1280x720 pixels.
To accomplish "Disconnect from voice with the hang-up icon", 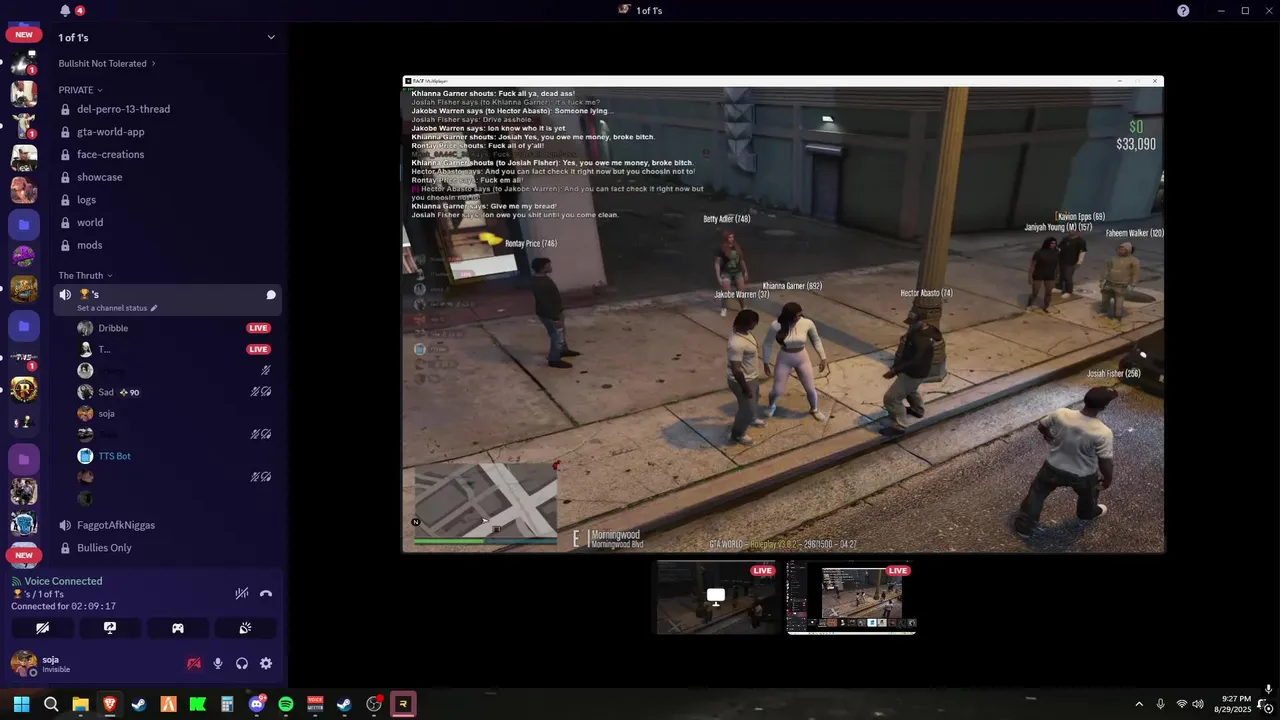I will (x=266, y=593).
